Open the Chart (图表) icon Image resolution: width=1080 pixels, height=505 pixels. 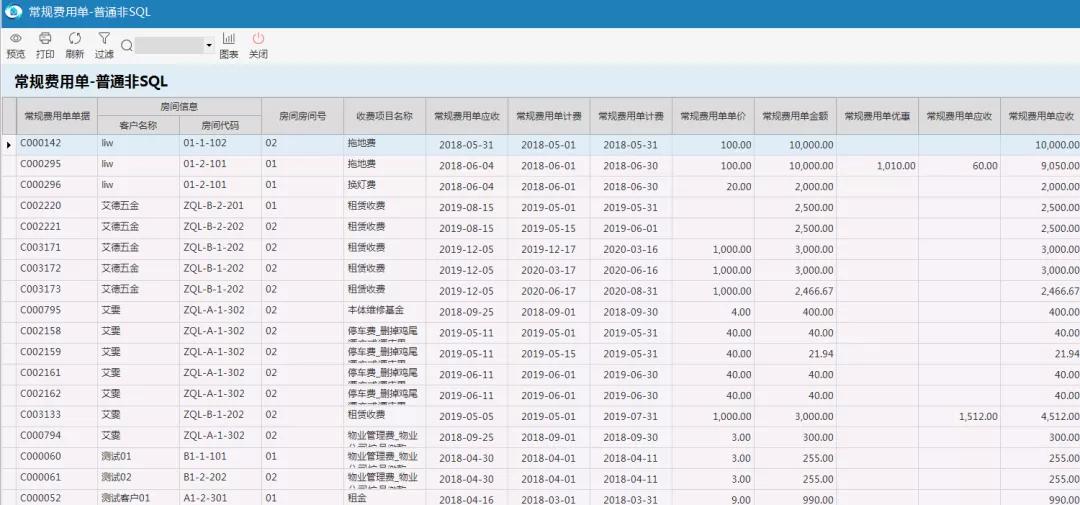(229, 39)
